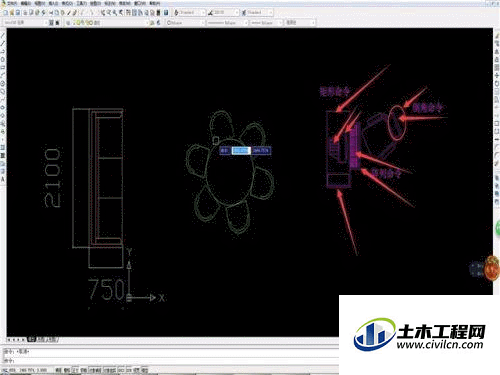Toggle Object Snap in the status bar
The image size is (500, 375).
click(x=96, y=370)
